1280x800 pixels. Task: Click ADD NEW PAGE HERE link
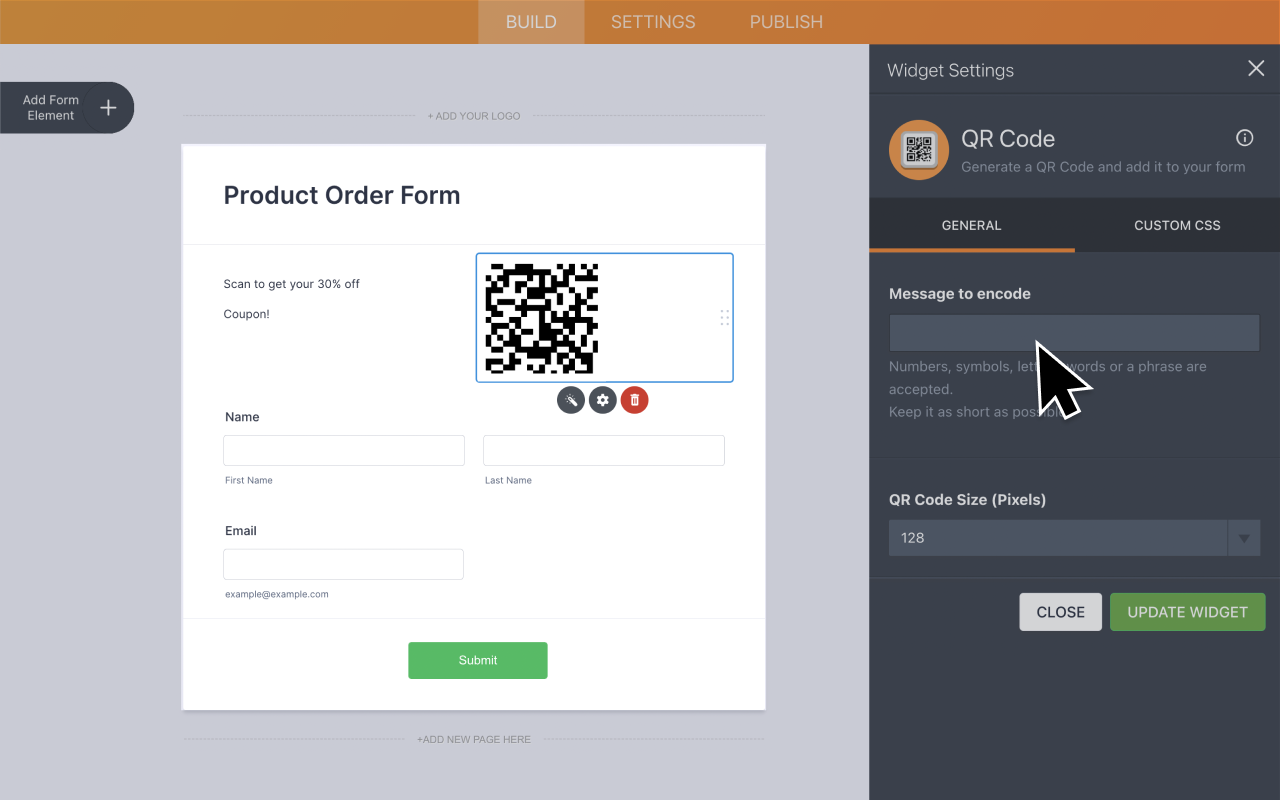[473, 739]
